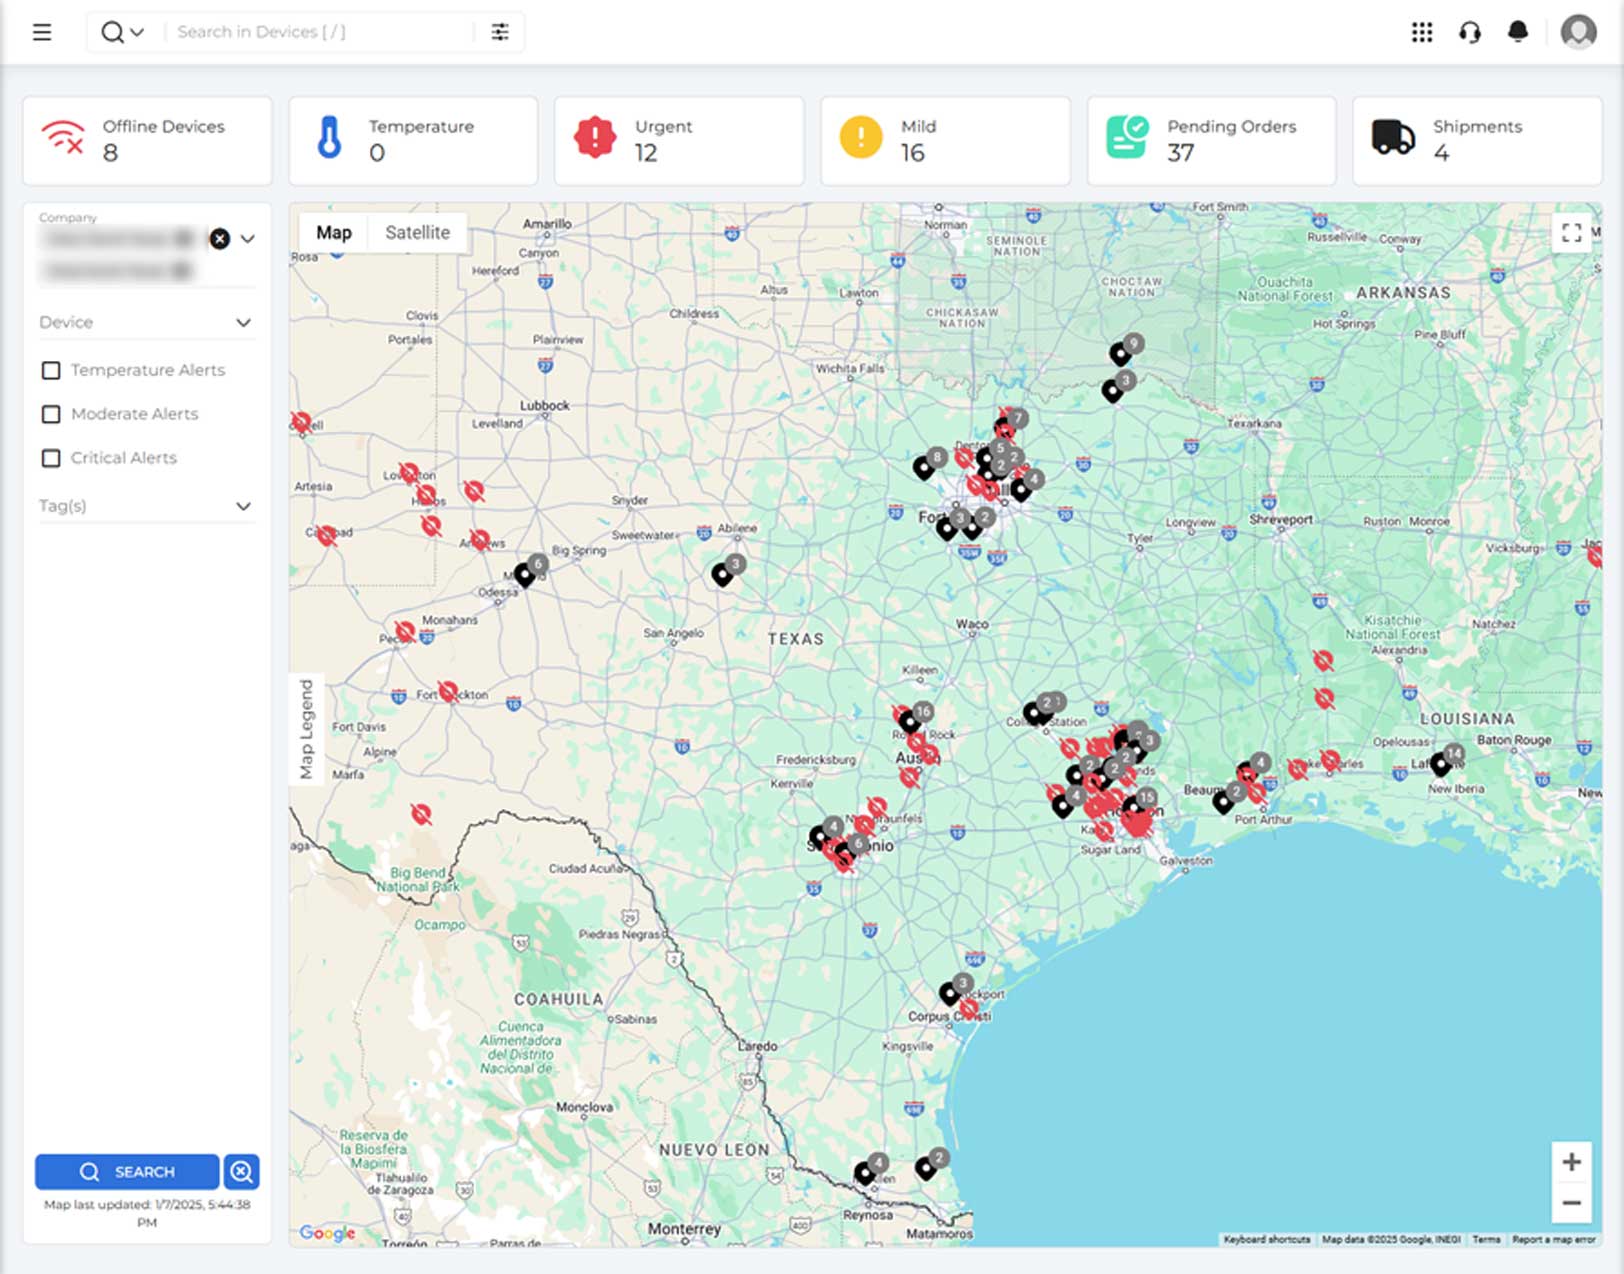Click the Pending Orders checklist icon
The height and width of the screenshot is (1274, 1624).
point(1127,137)
